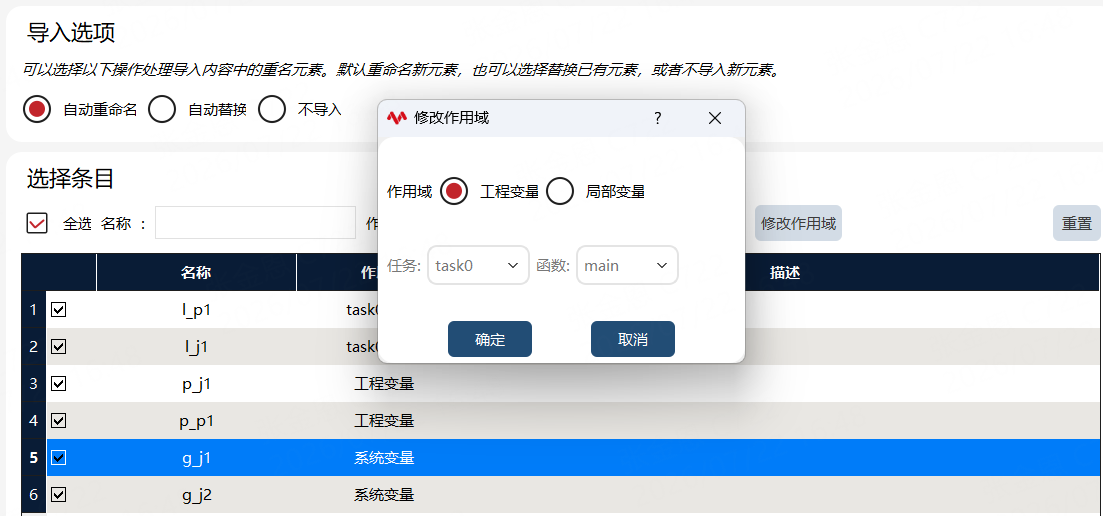Viewport: 1103px width, 516px height.
Task: Select row number 6 header
Action: (34, 495)
